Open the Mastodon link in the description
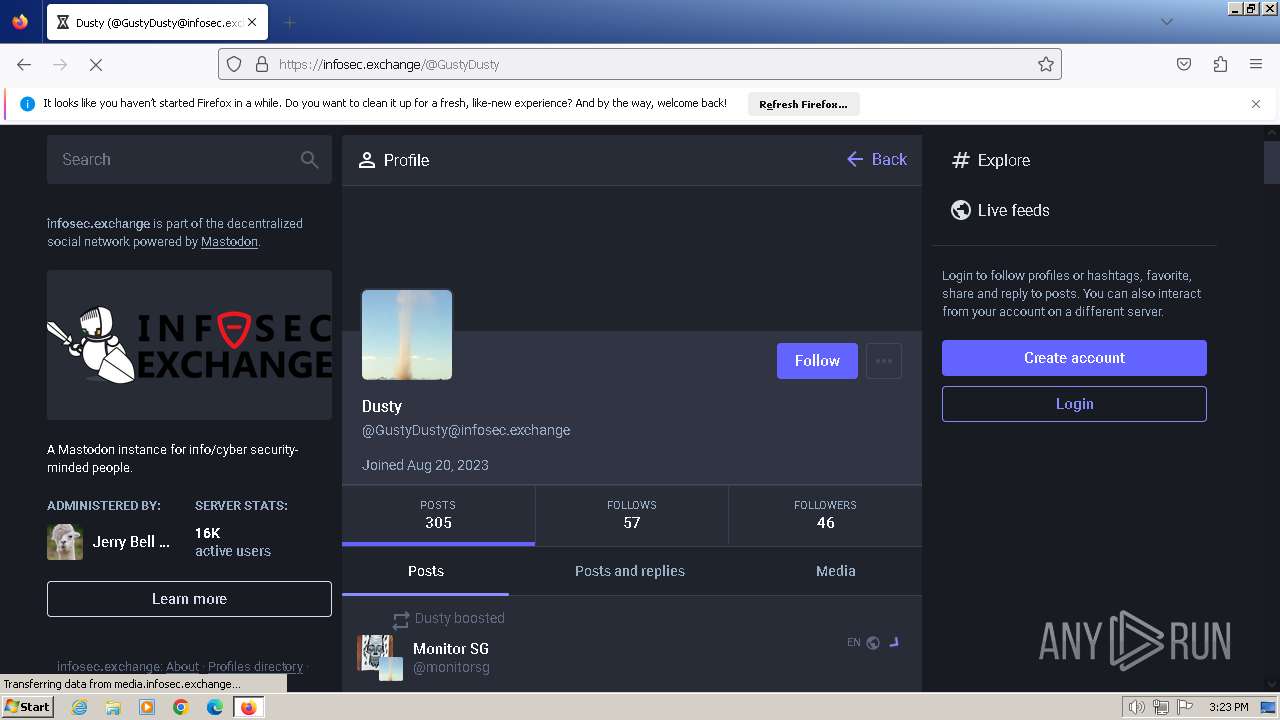This screenshot has height=720, width=1280. pyautogui.click(x=229, y=242)
